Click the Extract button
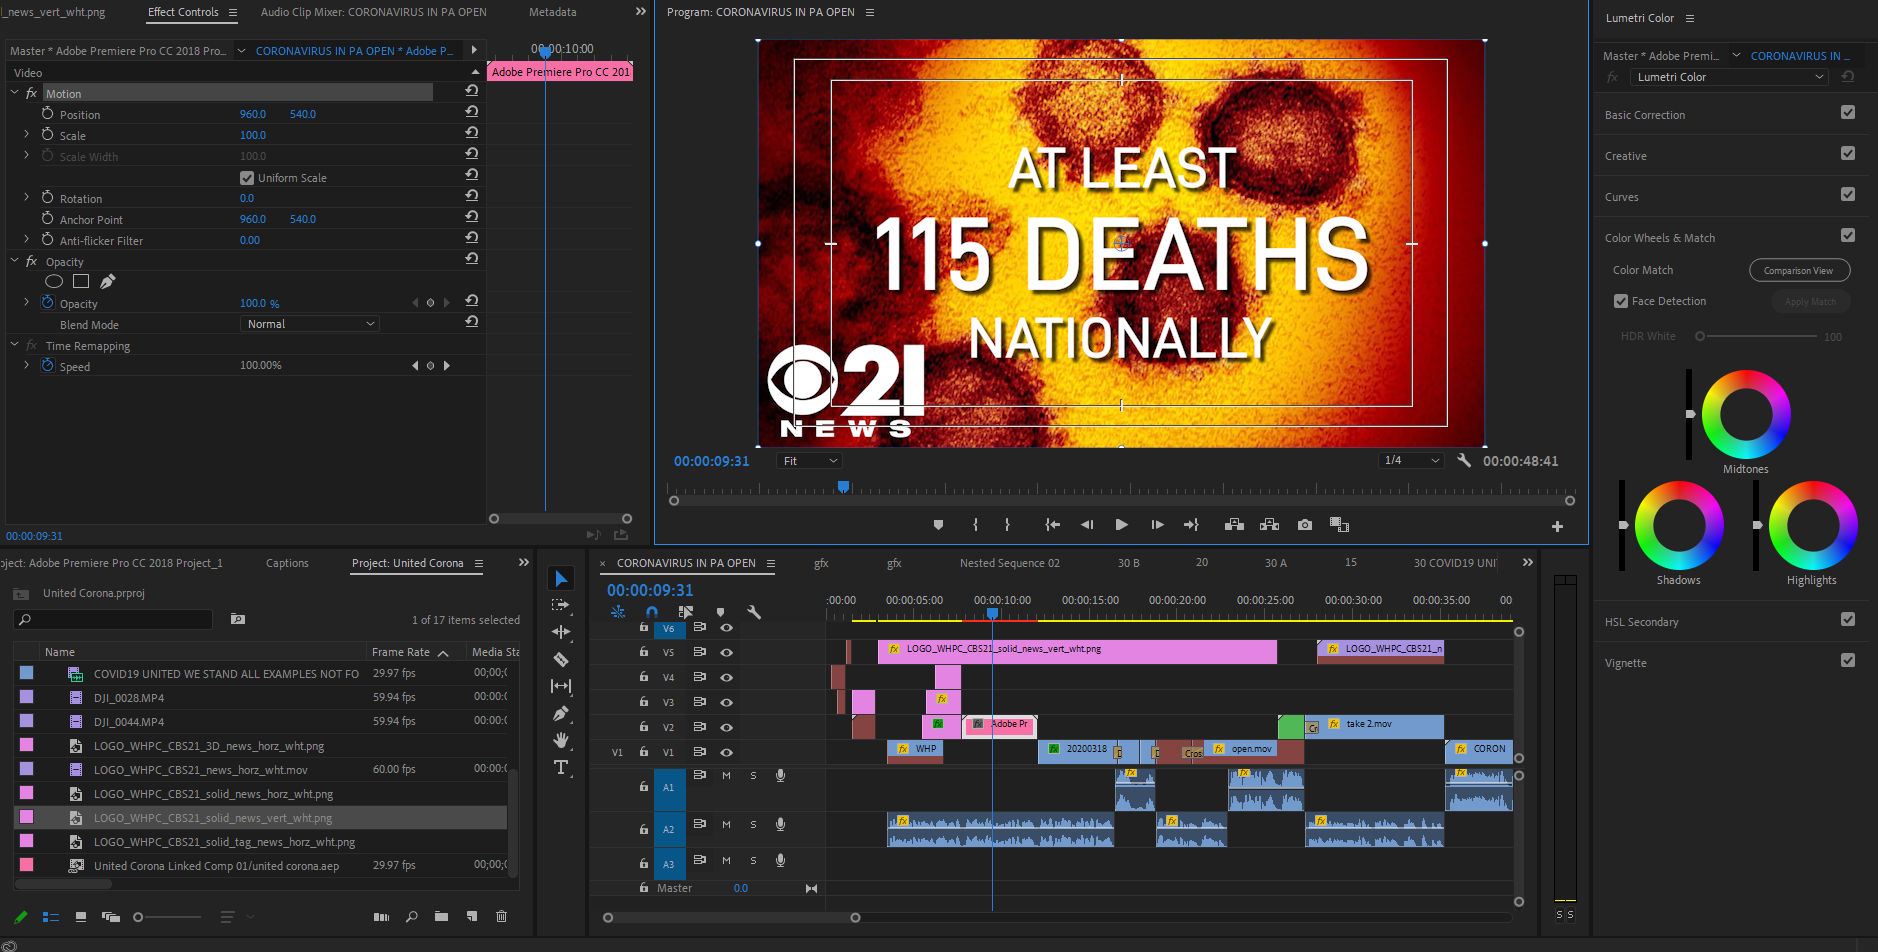 pos(1269,525)
